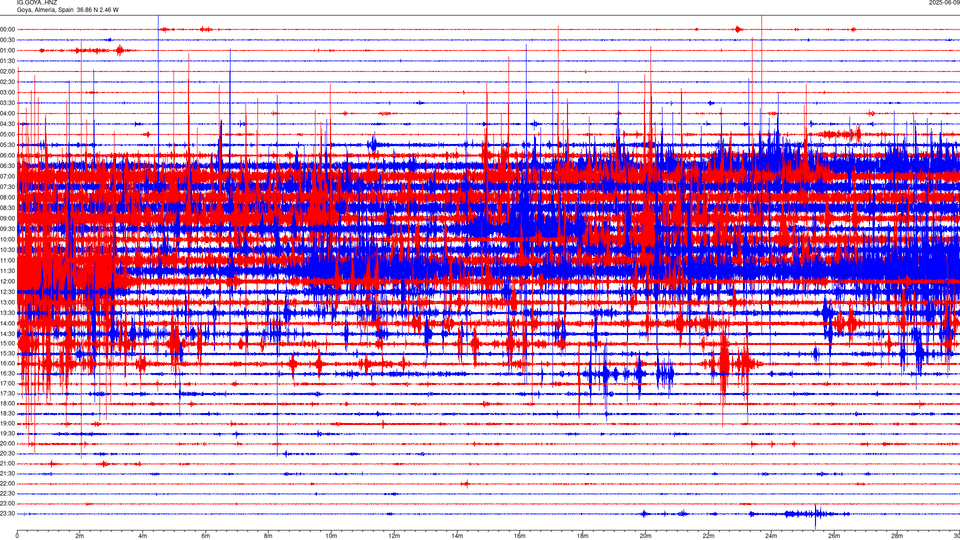Pick the 02:30 time label
The image size is (960, 540).
coord(7,81)
